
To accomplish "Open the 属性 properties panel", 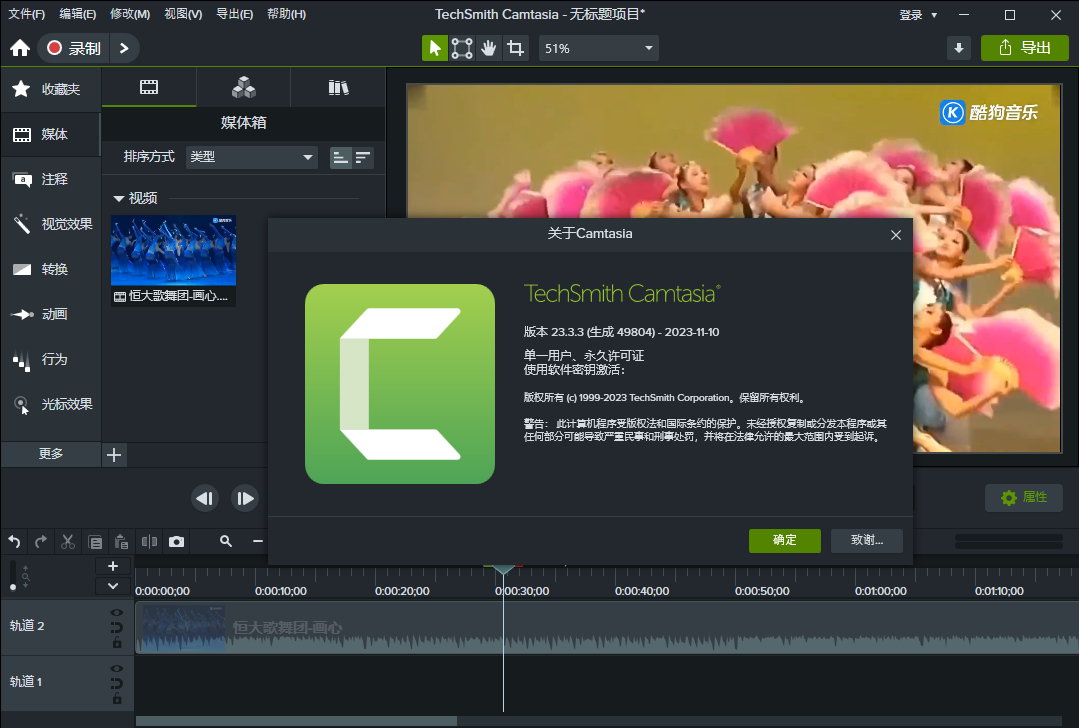I will tap(1024, 497).
